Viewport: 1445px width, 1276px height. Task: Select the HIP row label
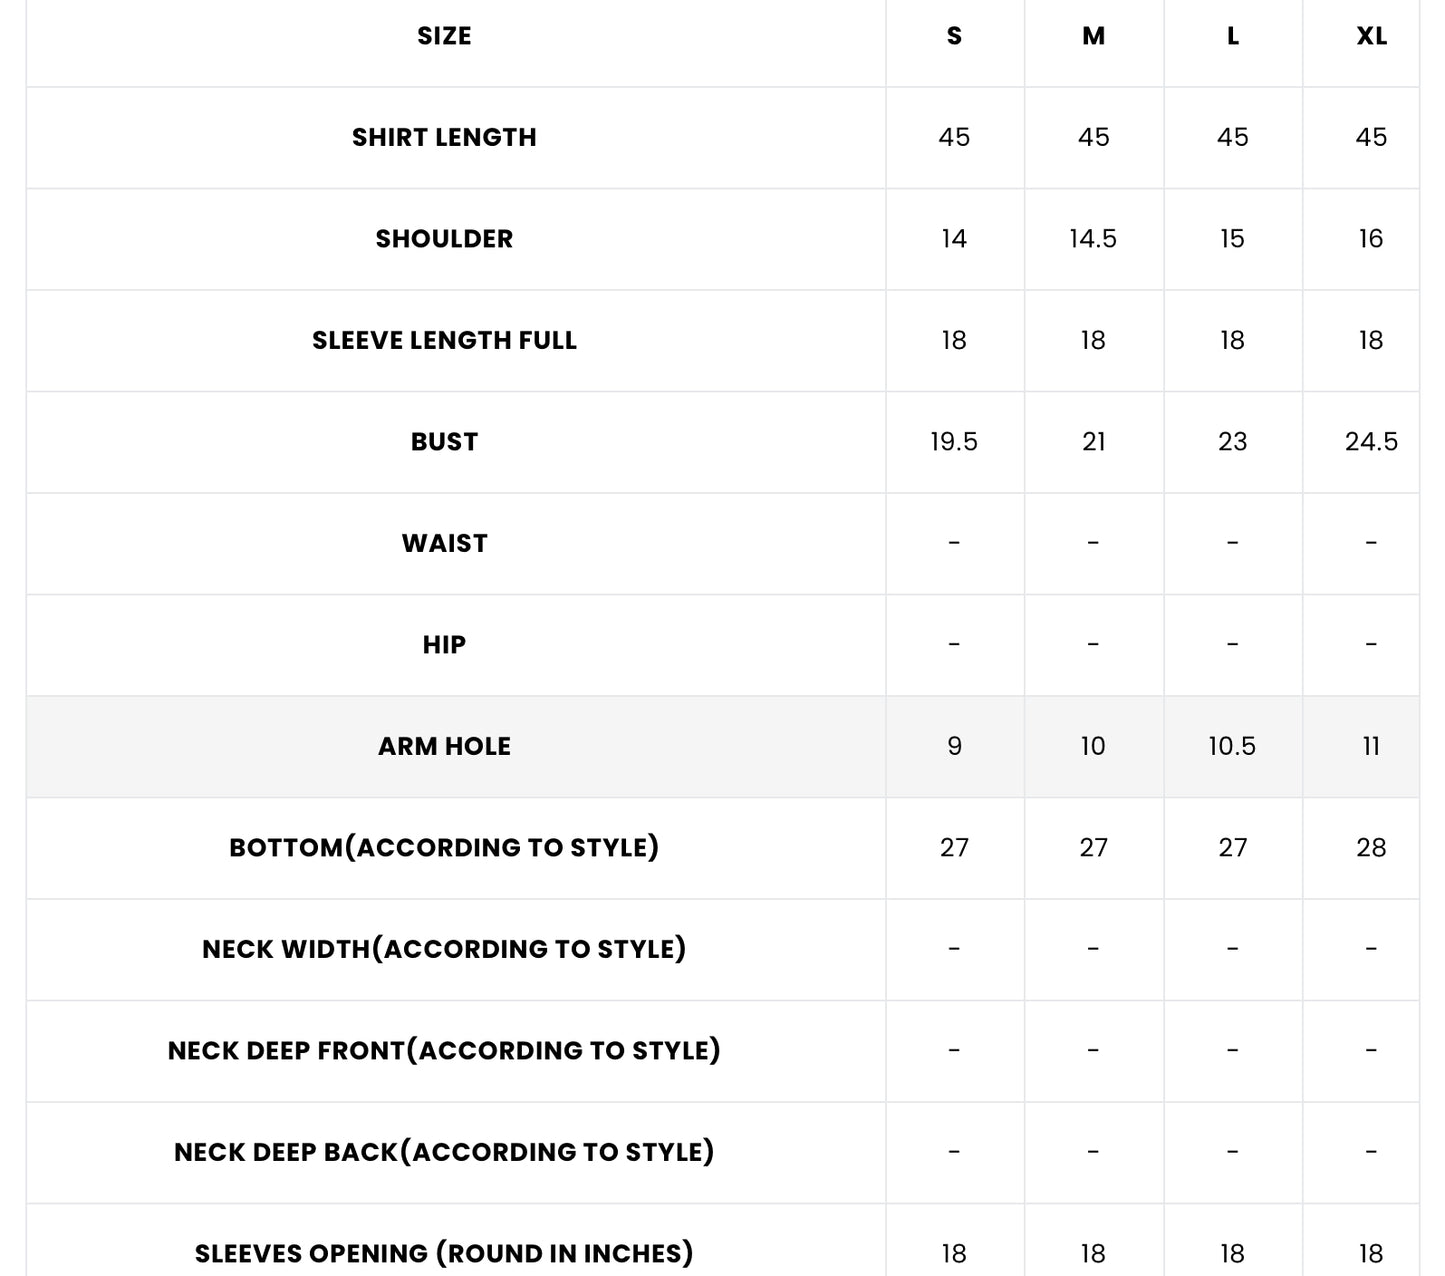click(x=444, y=645)
